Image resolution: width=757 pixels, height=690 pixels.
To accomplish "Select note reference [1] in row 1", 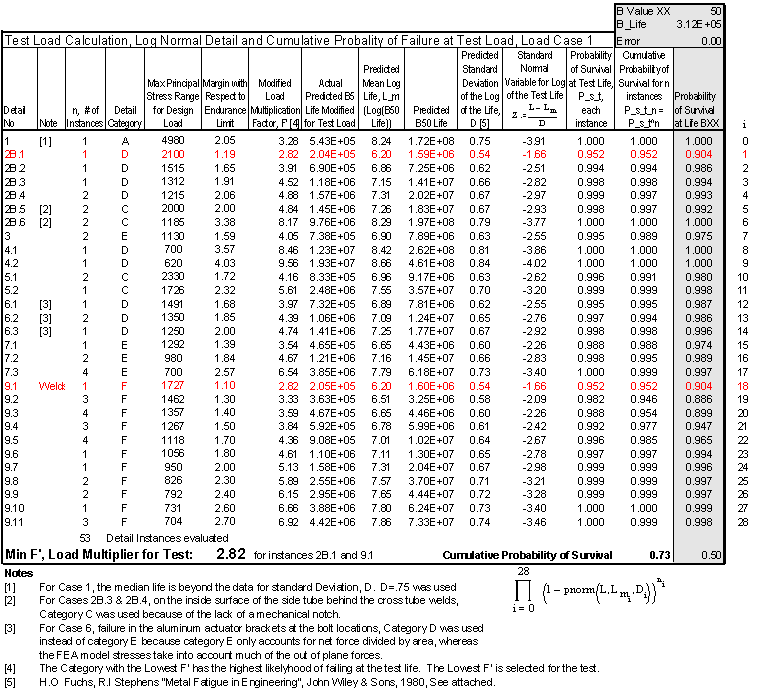I will tap(45, 141).
